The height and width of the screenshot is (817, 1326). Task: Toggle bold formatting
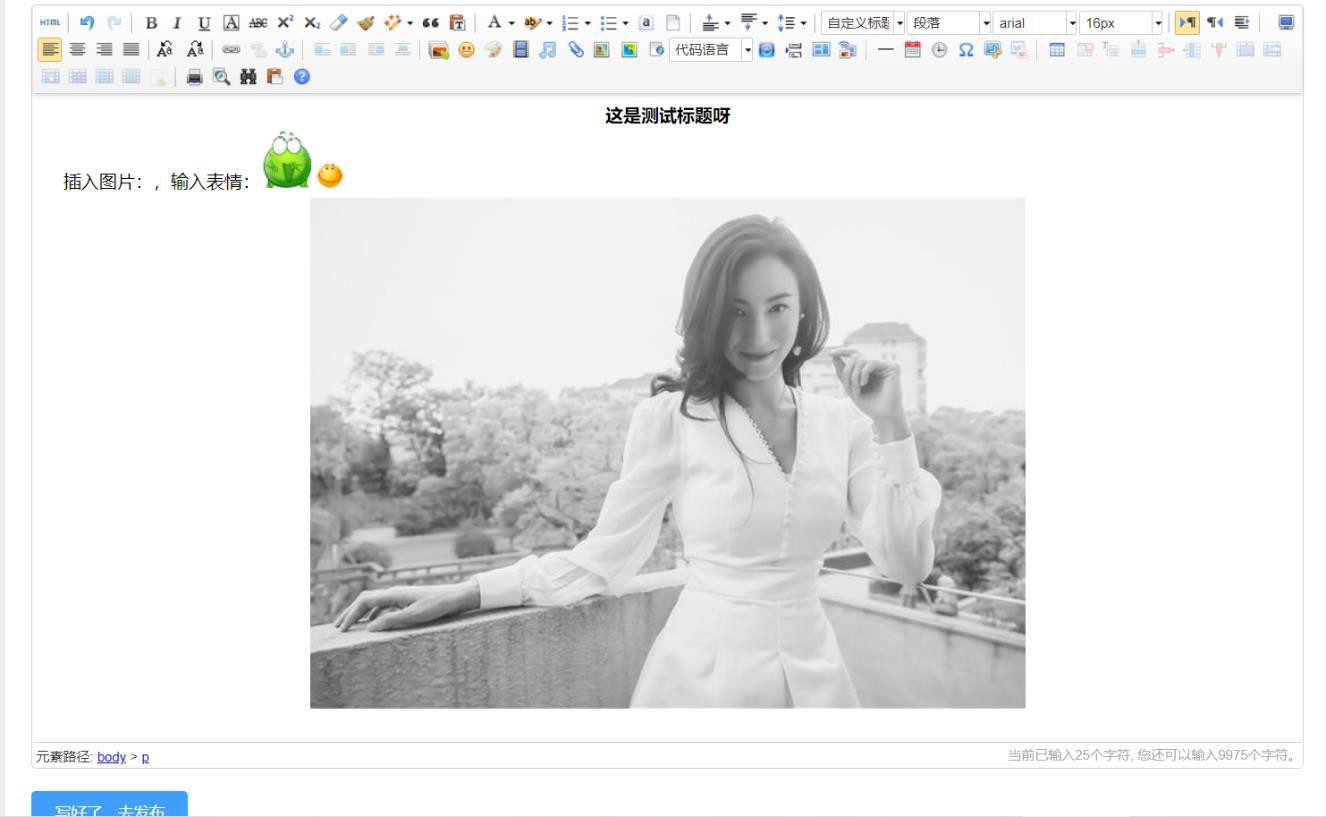pyautogui.click(x=152, y=22)
